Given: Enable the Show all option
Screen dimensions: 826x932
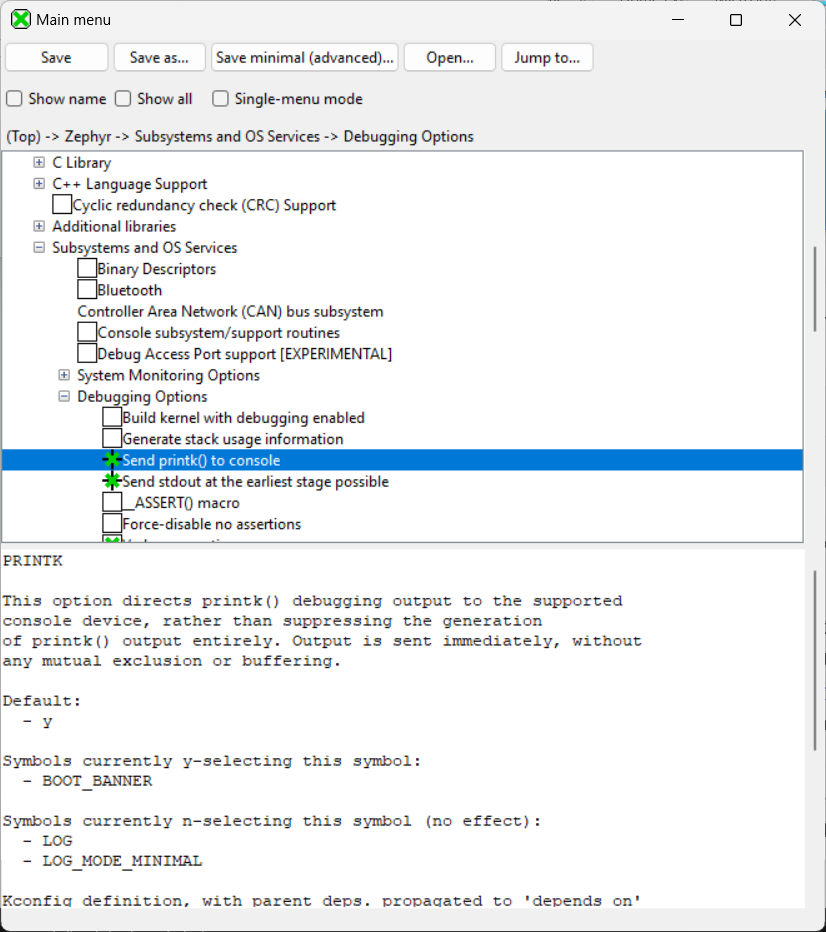Looking at the screenshot, I should coord(124,99).
